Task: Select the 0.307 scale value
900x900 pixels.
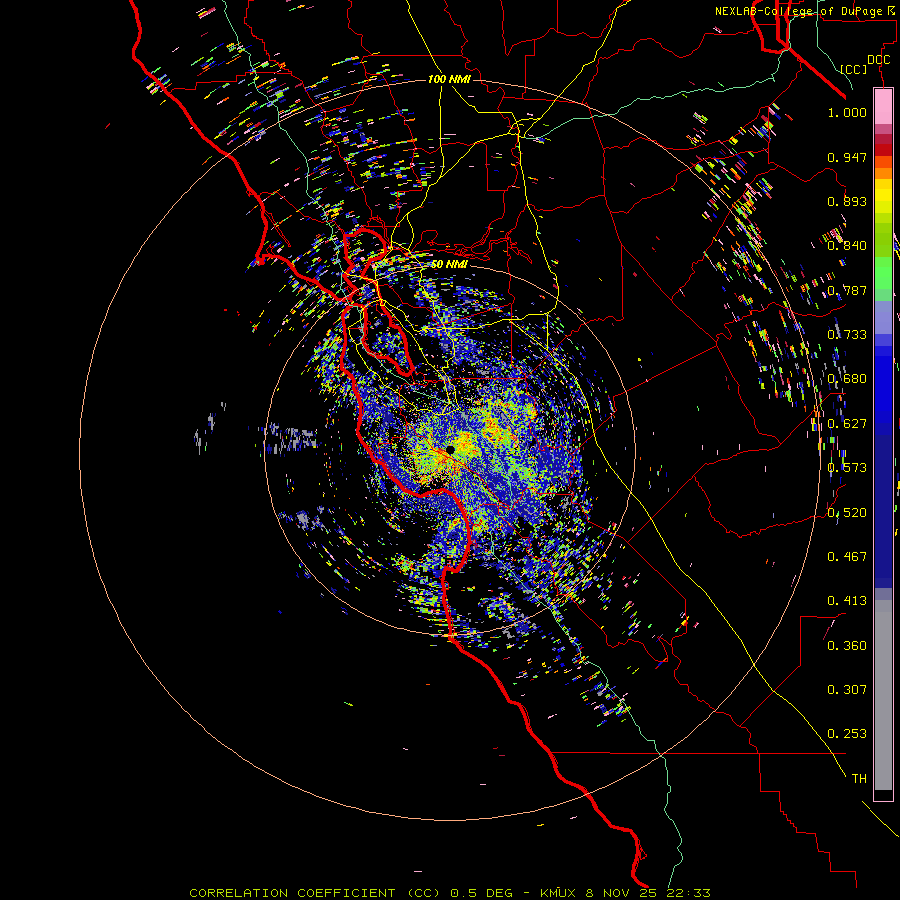Action: coord(847,690)
